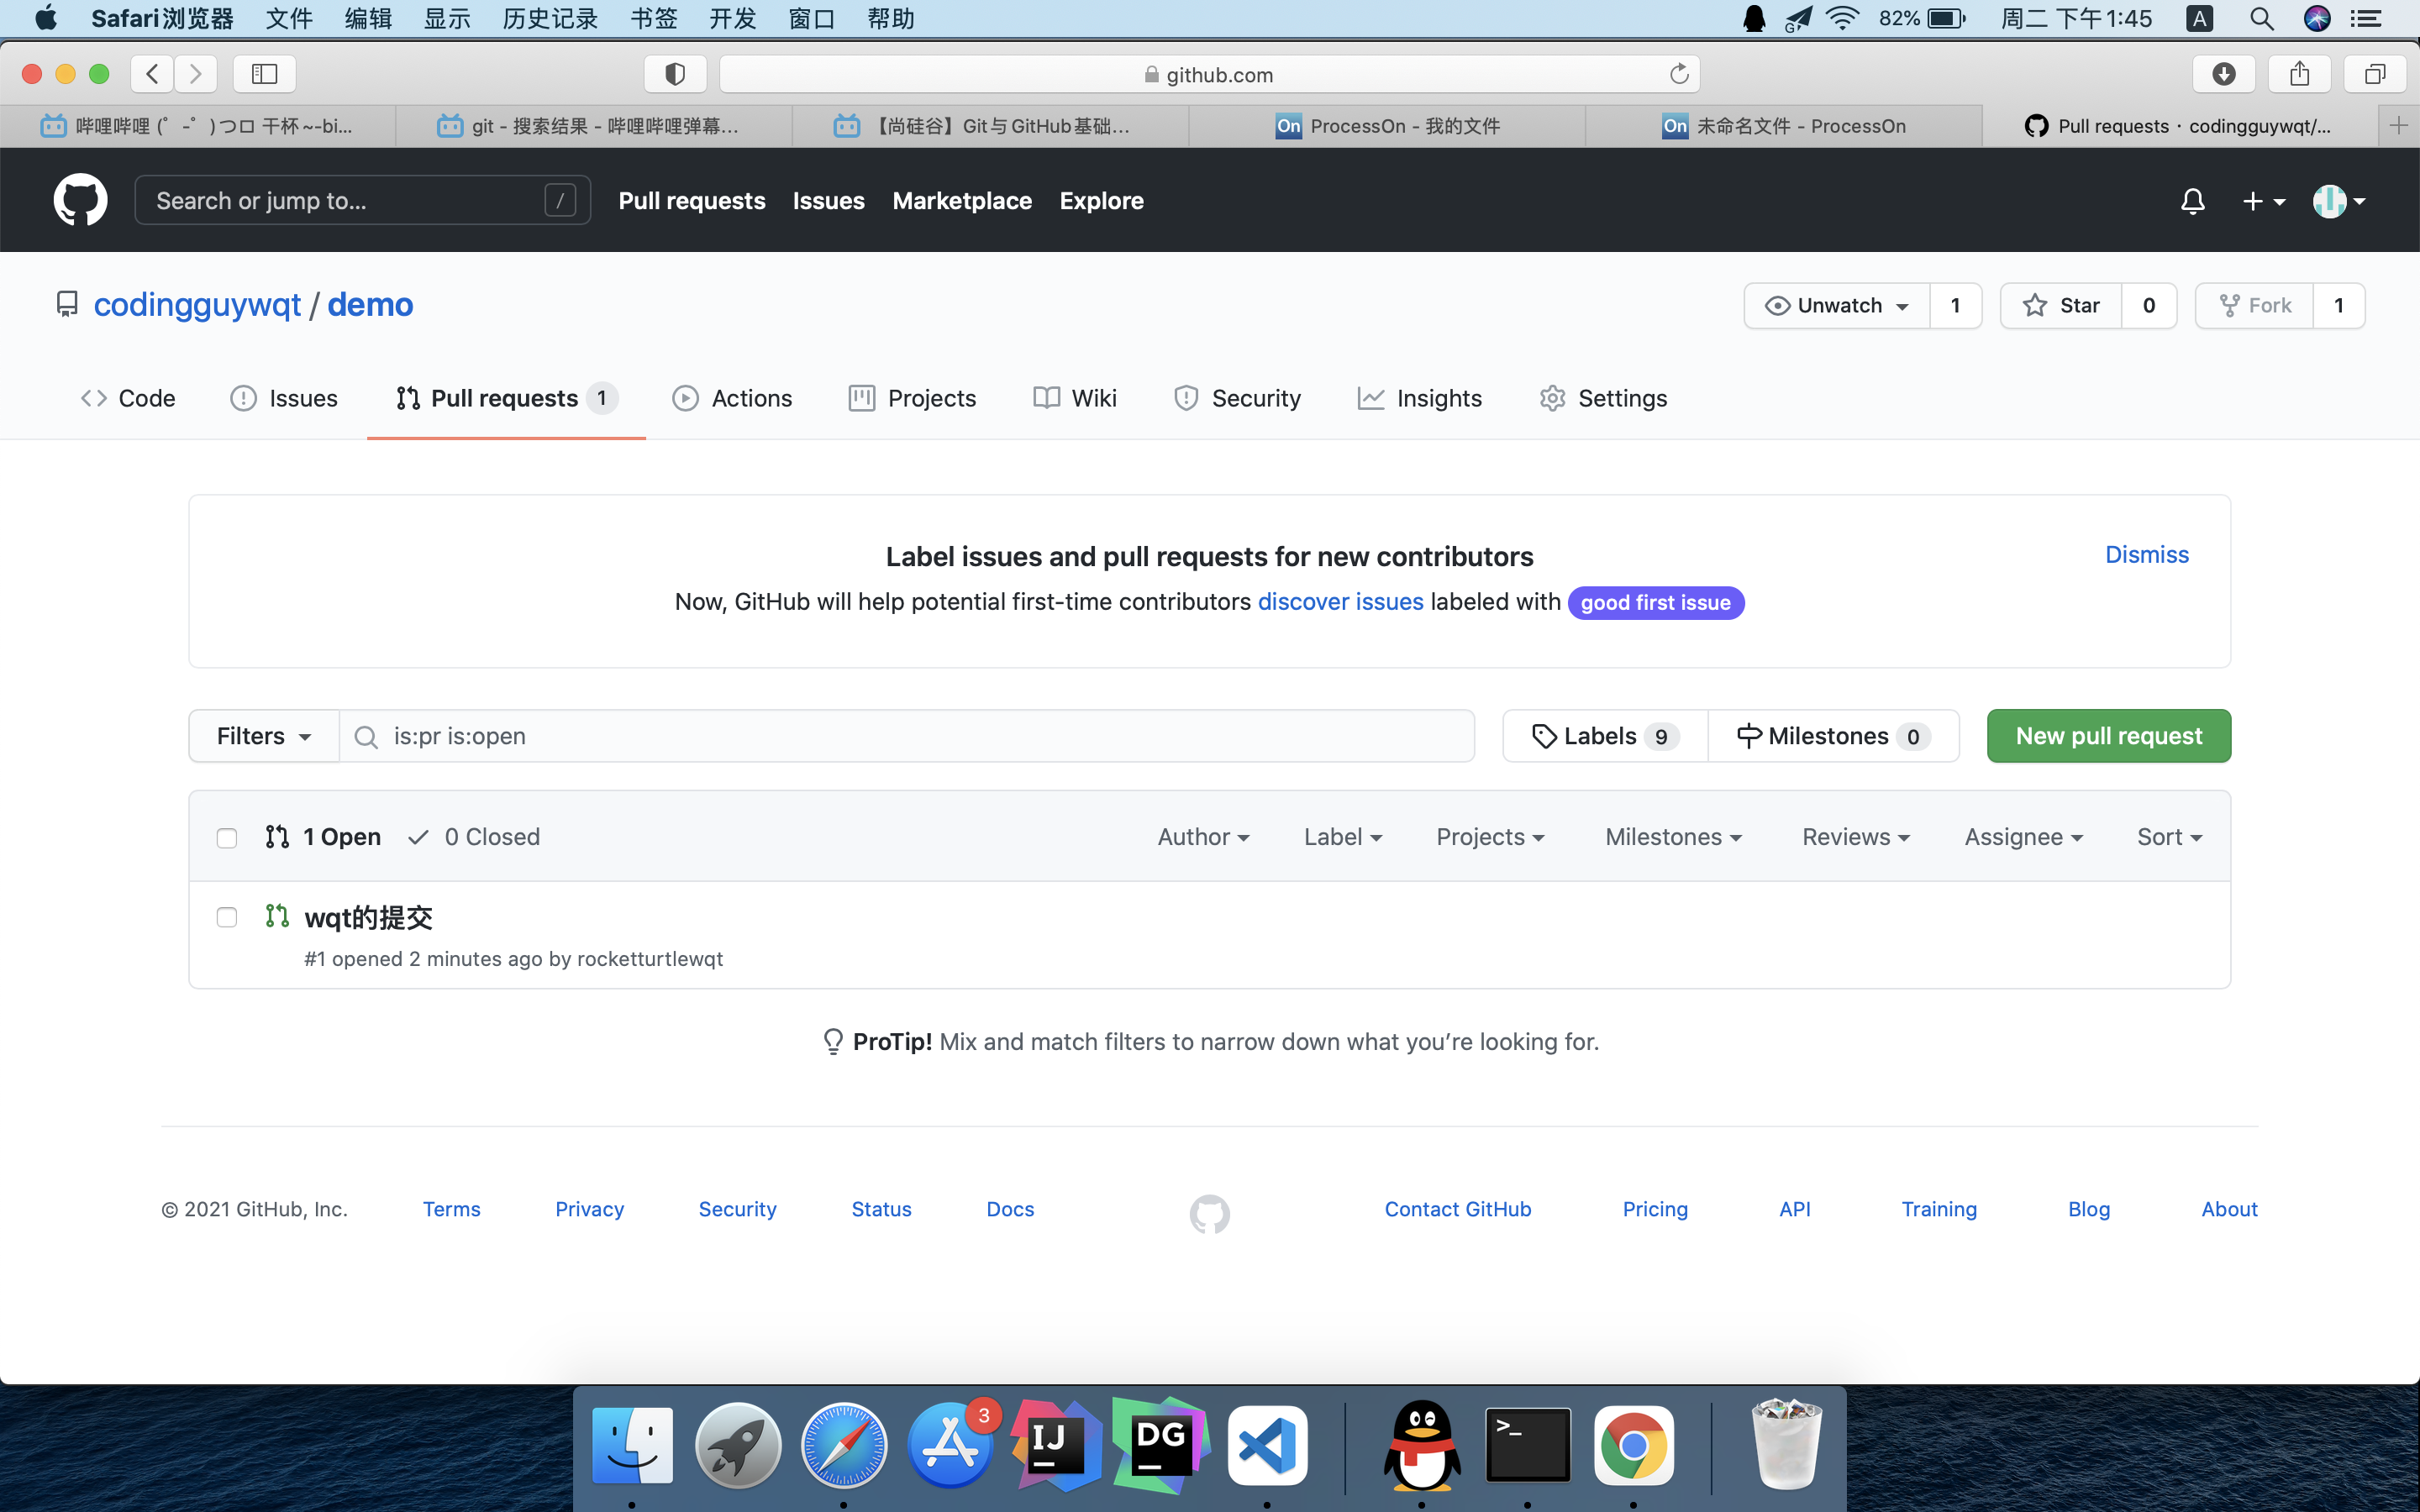
Task: Open Terminal from the dock
Action: pos(1527,1445)
